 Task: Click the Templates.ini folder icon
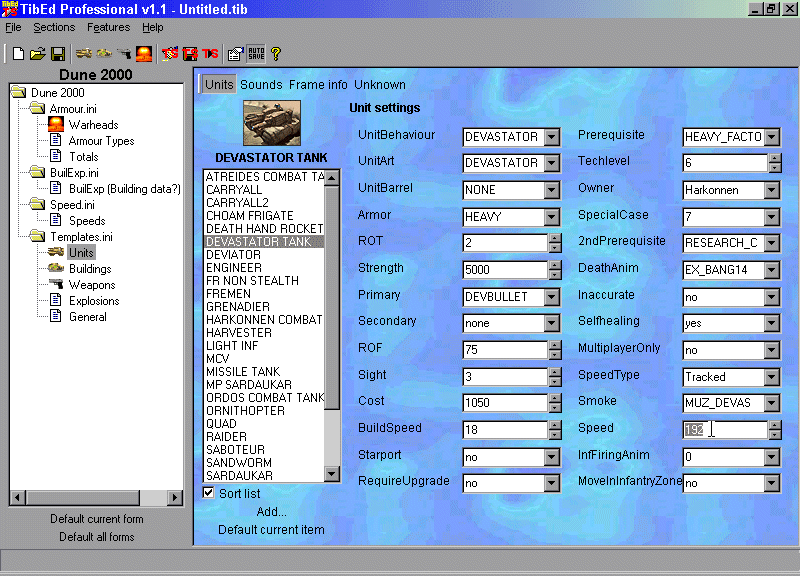coord(37,236)
